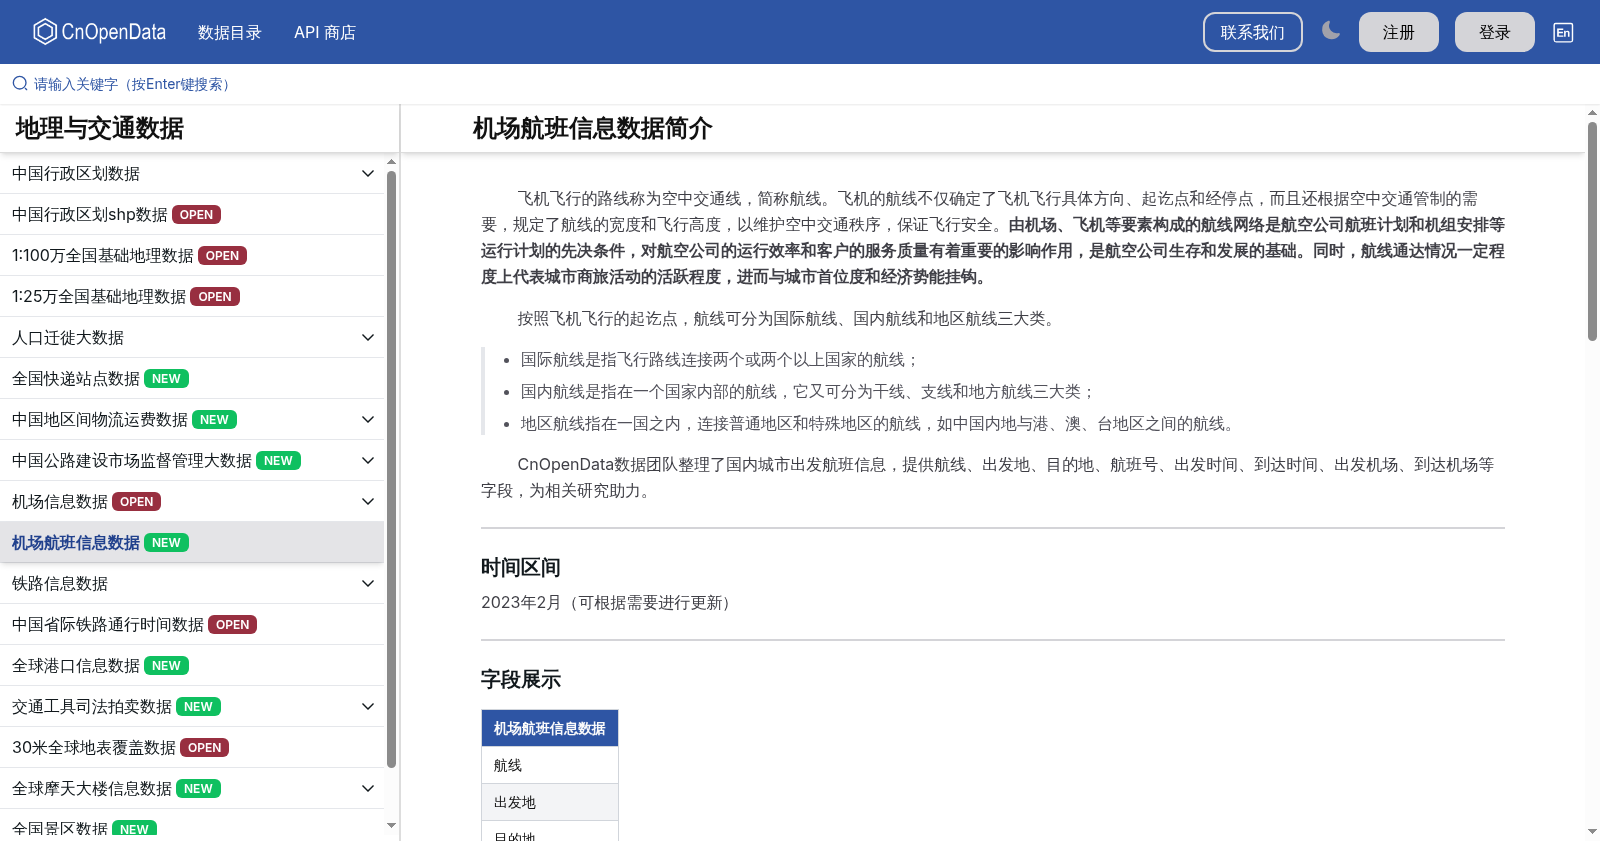Expand 机场信息数据 chevron

[368, 501]
